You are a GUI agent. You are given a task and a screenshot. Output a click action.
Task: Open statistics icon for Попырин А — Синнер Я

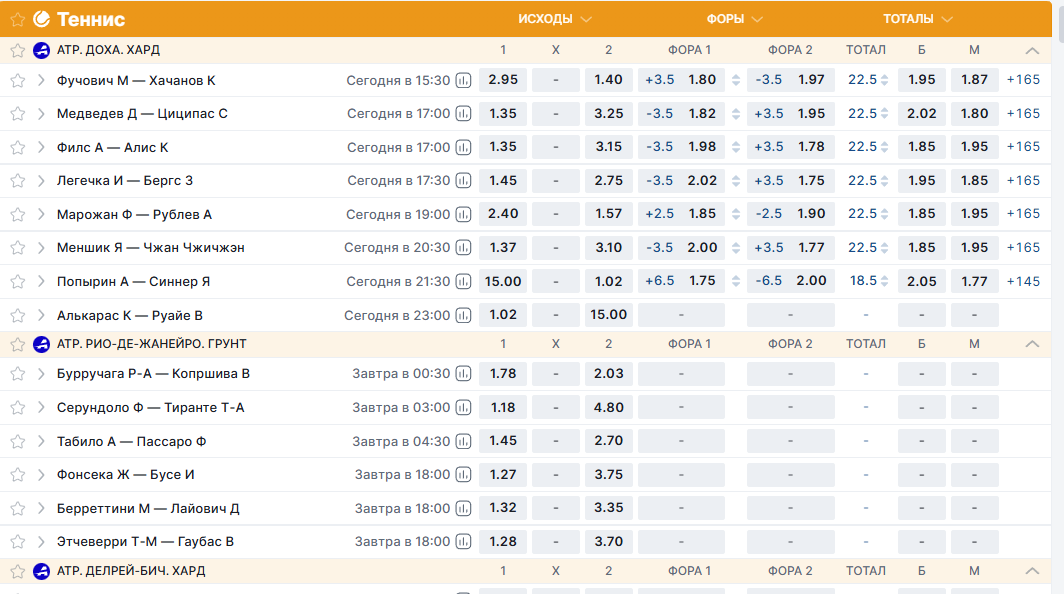tap(463, 282)
